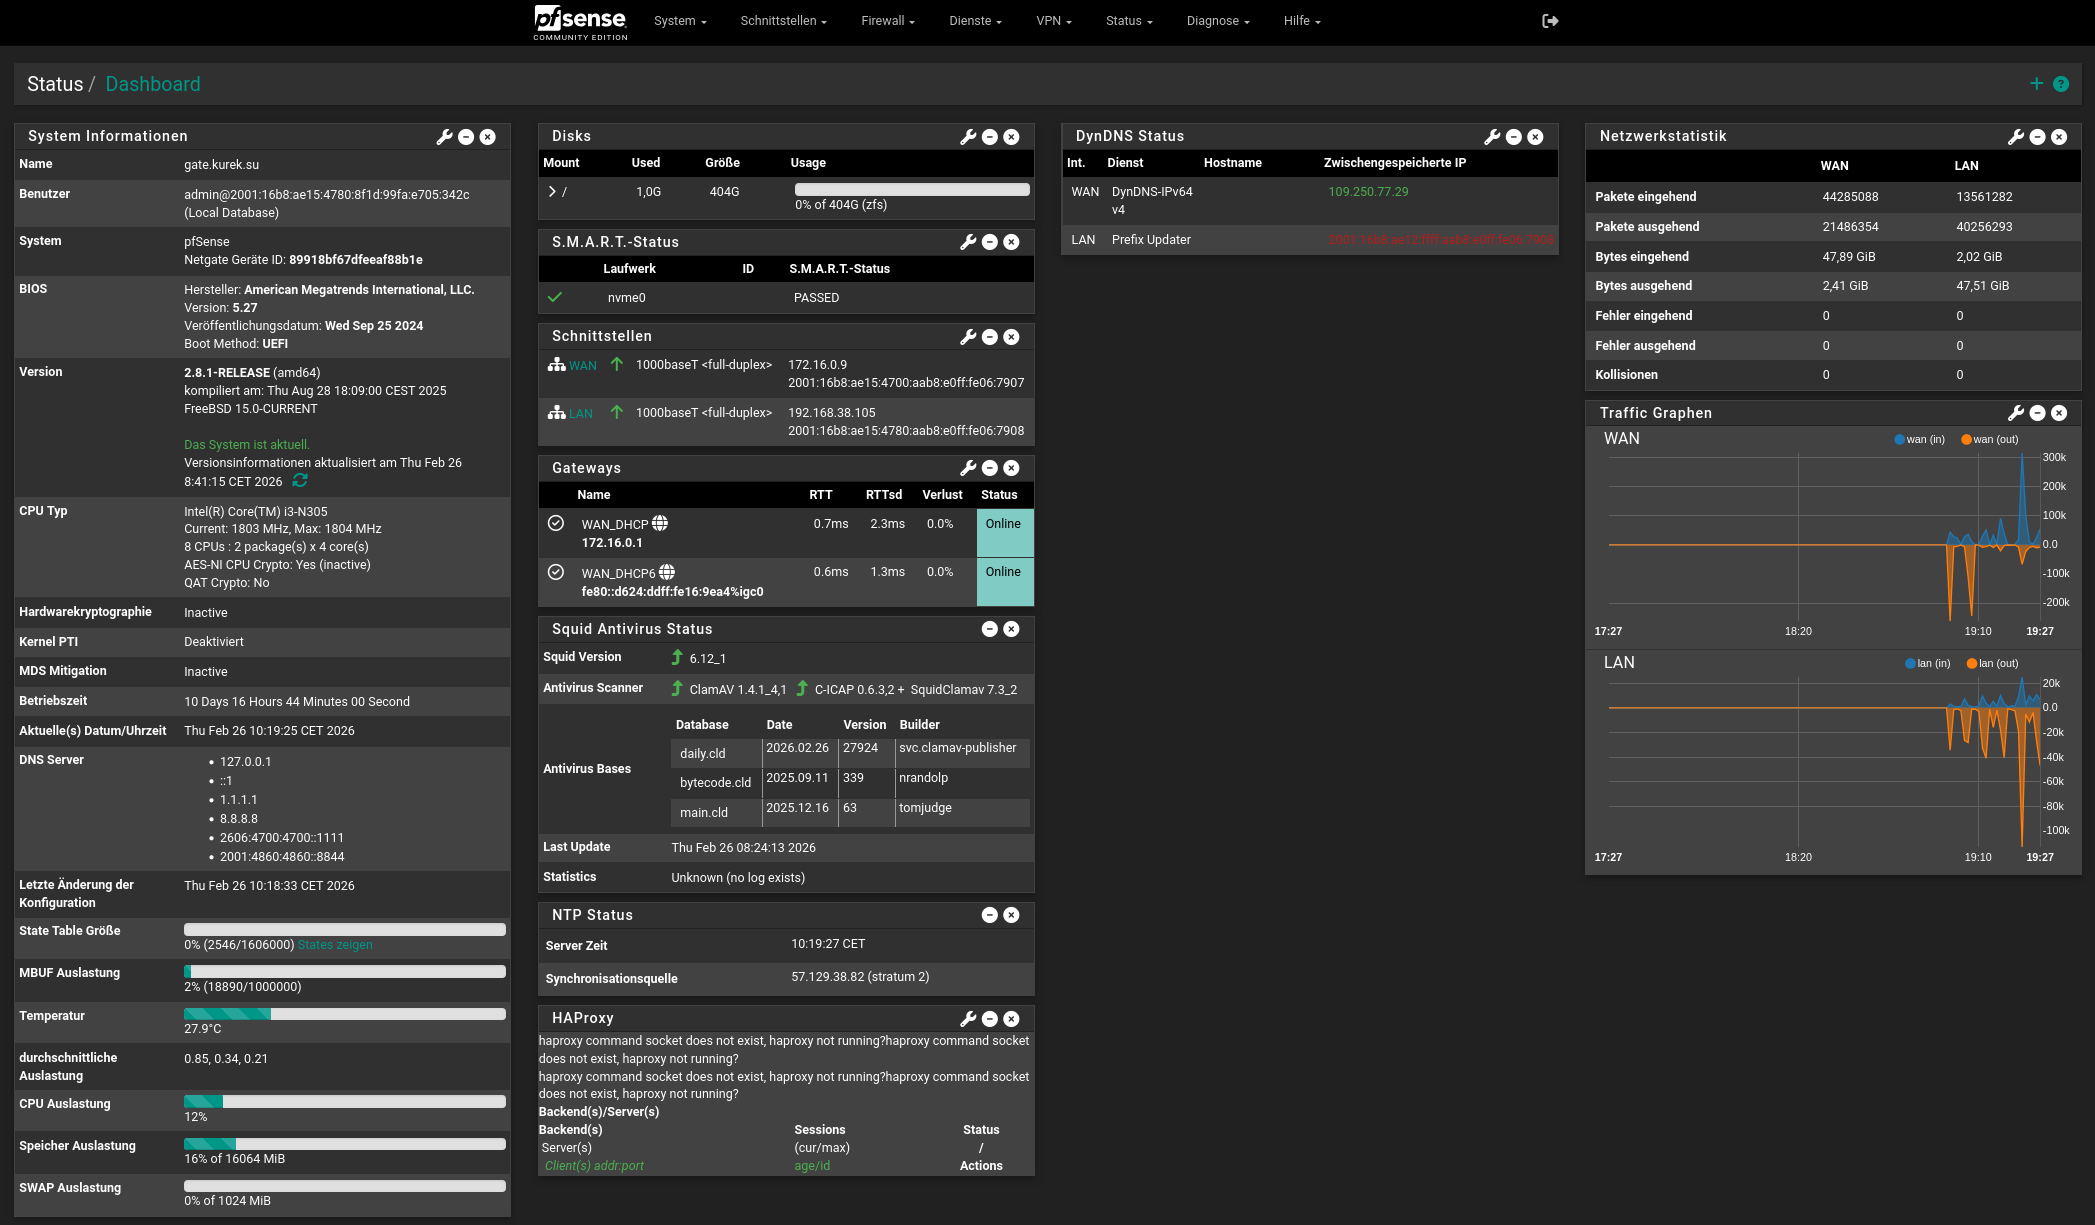The width and height of the screenshot is (2095, 1225).
Task: Click the logout icon in top navbar
Action: point(1550,21)
